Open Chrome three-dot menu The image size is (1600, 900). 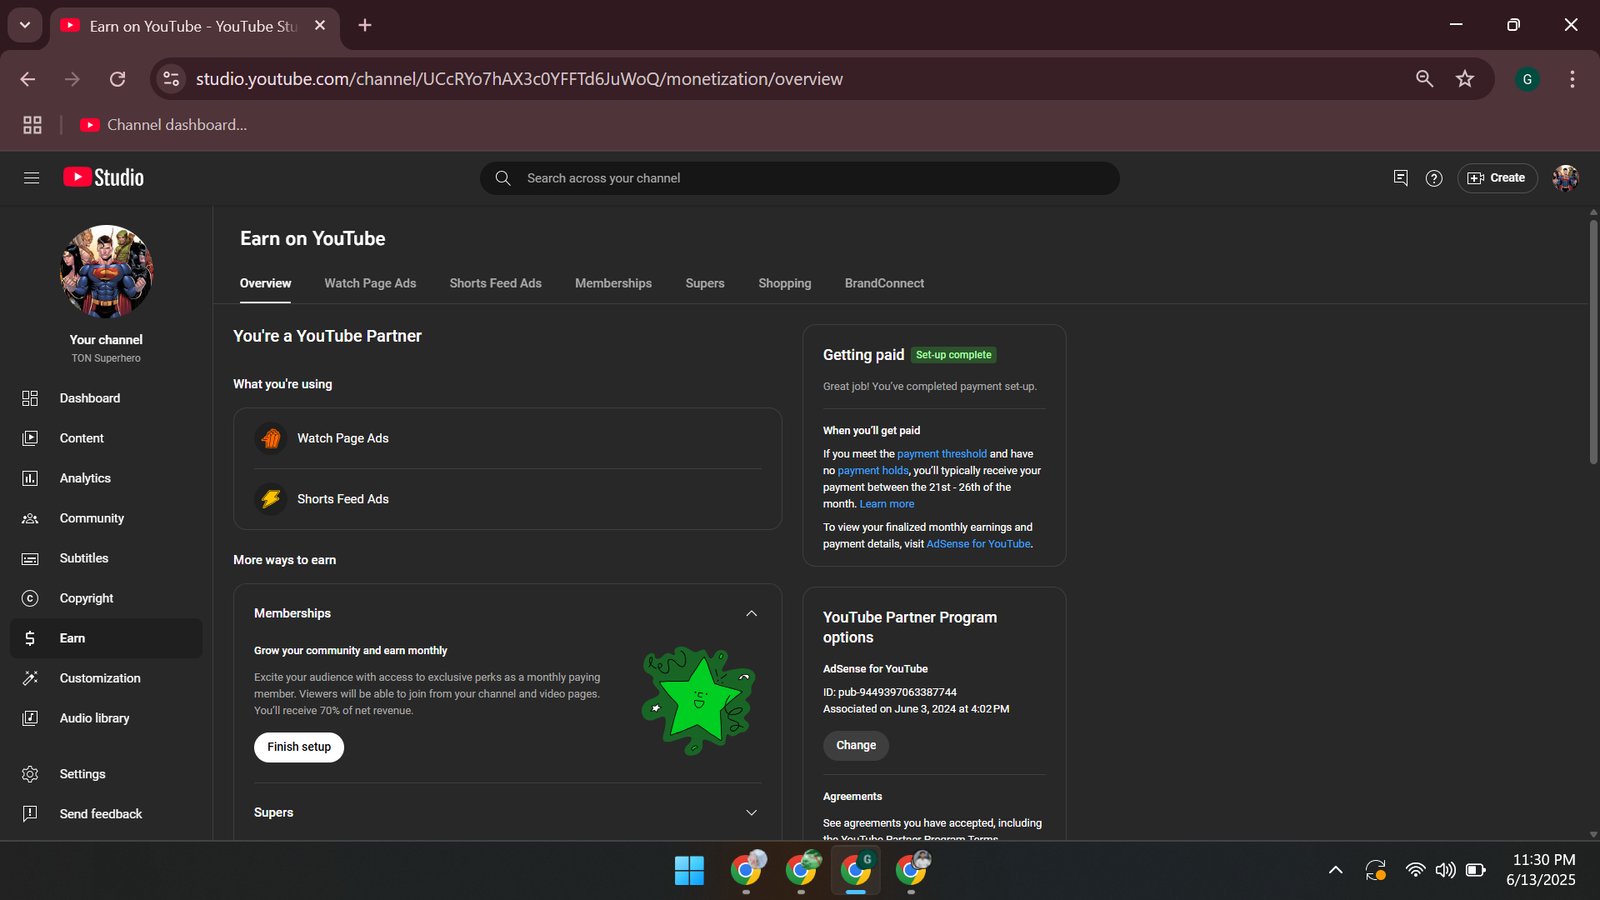coord(1572,79)
